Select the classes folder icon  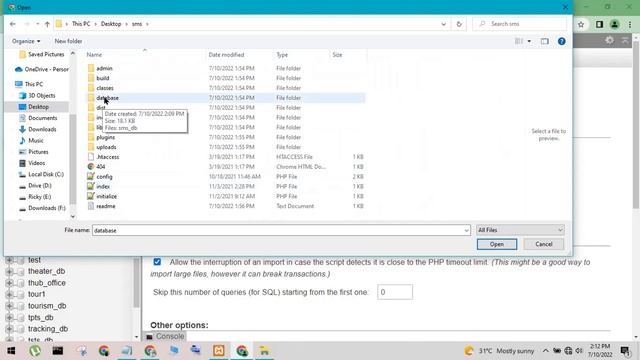[91, 88]
